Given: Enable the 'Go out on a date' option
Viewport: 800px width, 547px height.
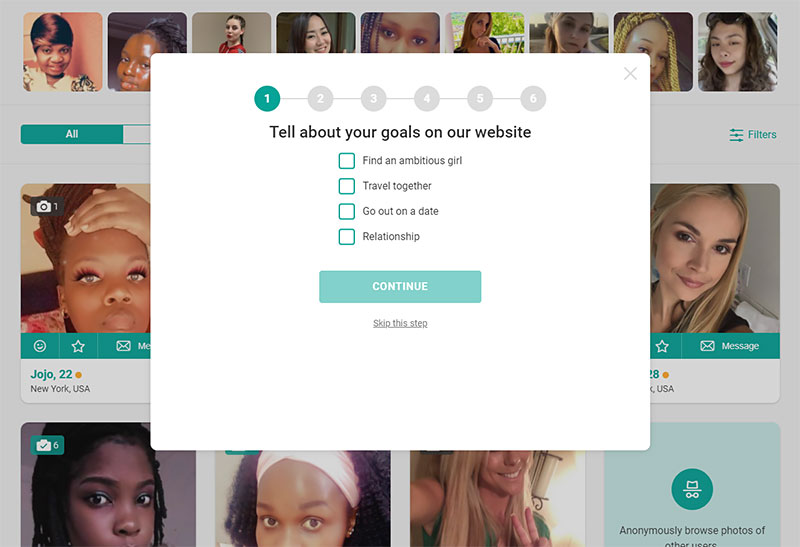Looking at the screenshot, I should (x=346, y=211).
